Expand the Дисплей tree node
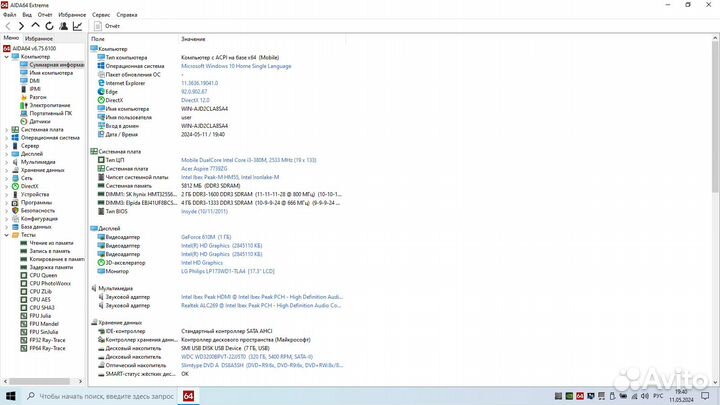720x405 pixels. tap(6, 154)
